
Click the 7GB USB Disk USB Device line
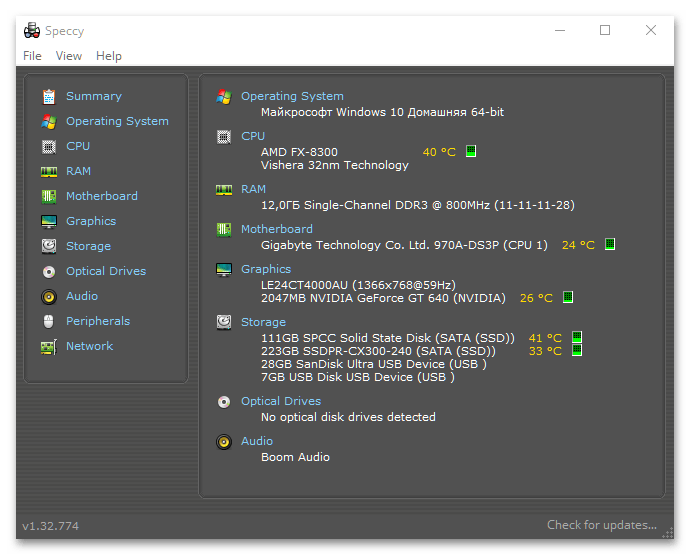pos(358,377)
